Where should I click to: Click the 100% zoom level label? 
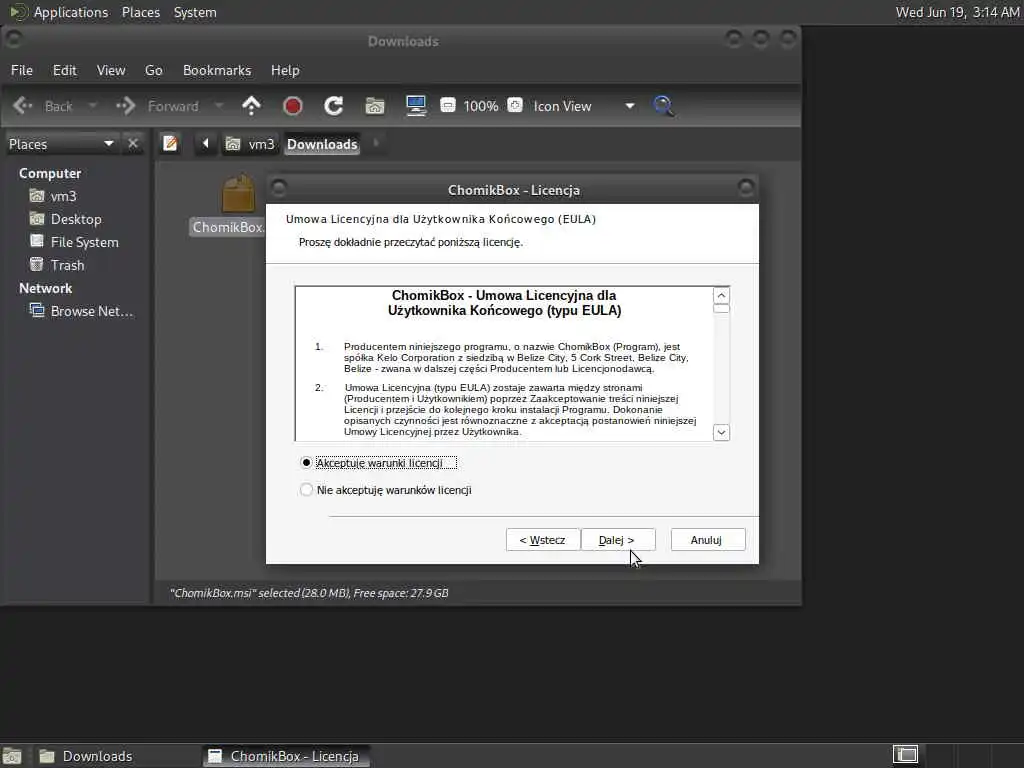click(x=481, y=106)
